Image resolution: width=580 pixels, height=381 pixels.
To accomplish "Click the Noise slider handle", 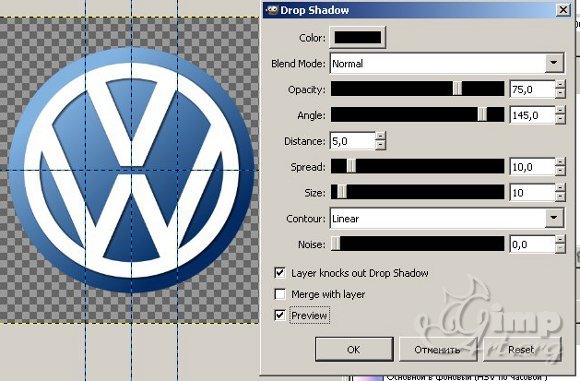I will [x=336, y=244].
